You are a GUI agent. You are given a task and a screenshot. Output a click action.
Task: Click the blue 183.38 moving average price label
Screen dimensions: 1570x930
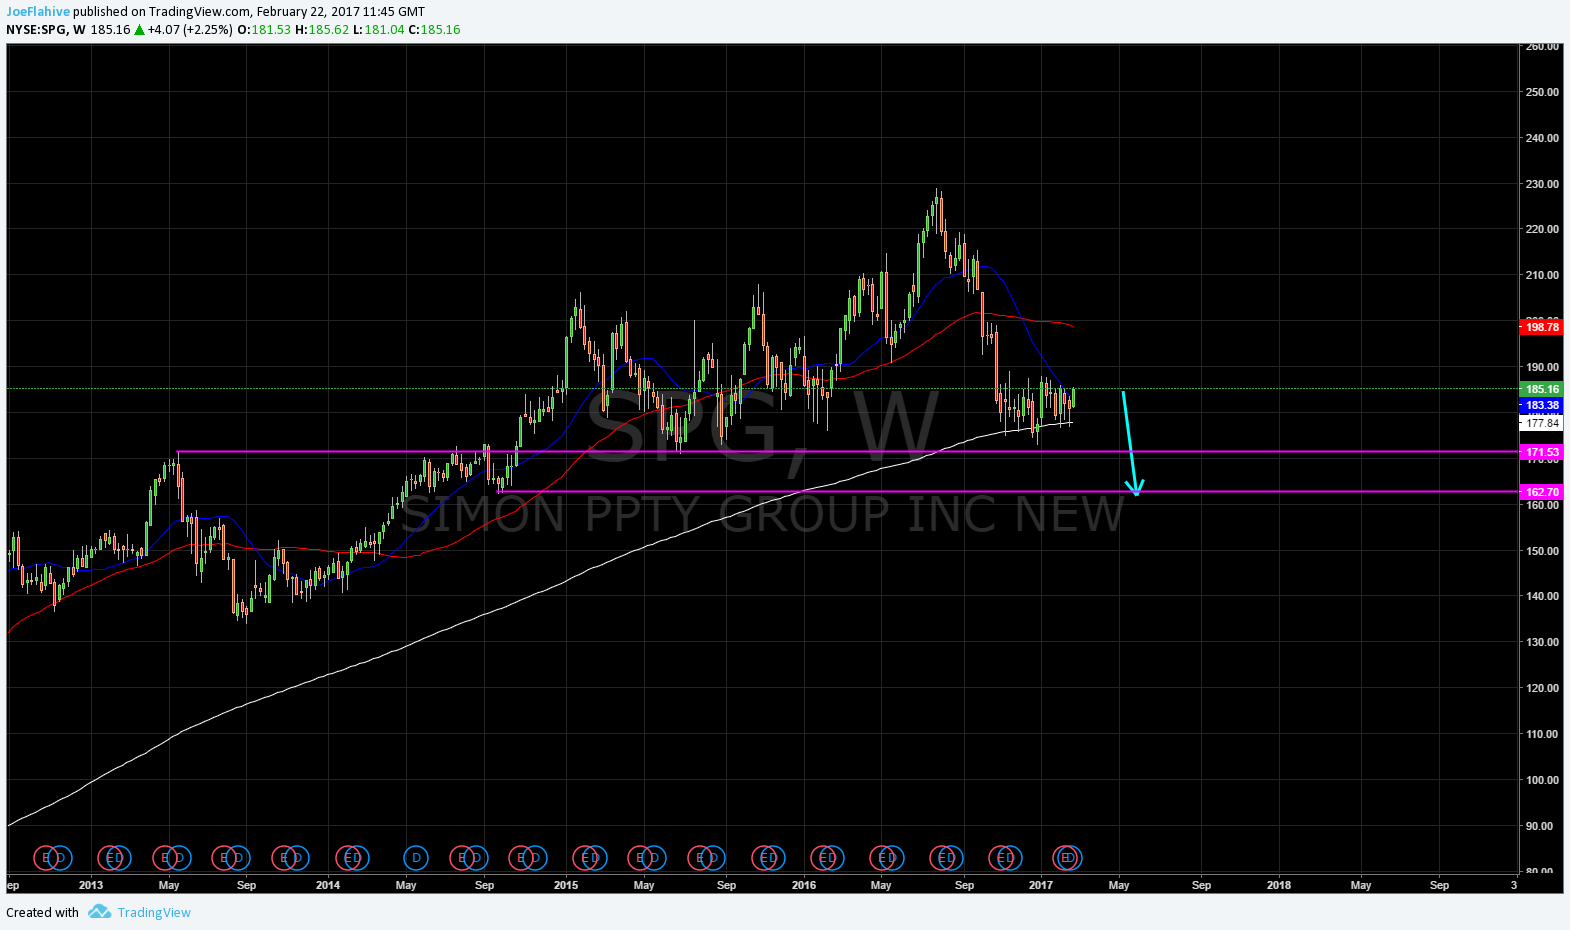(1541, 405)
